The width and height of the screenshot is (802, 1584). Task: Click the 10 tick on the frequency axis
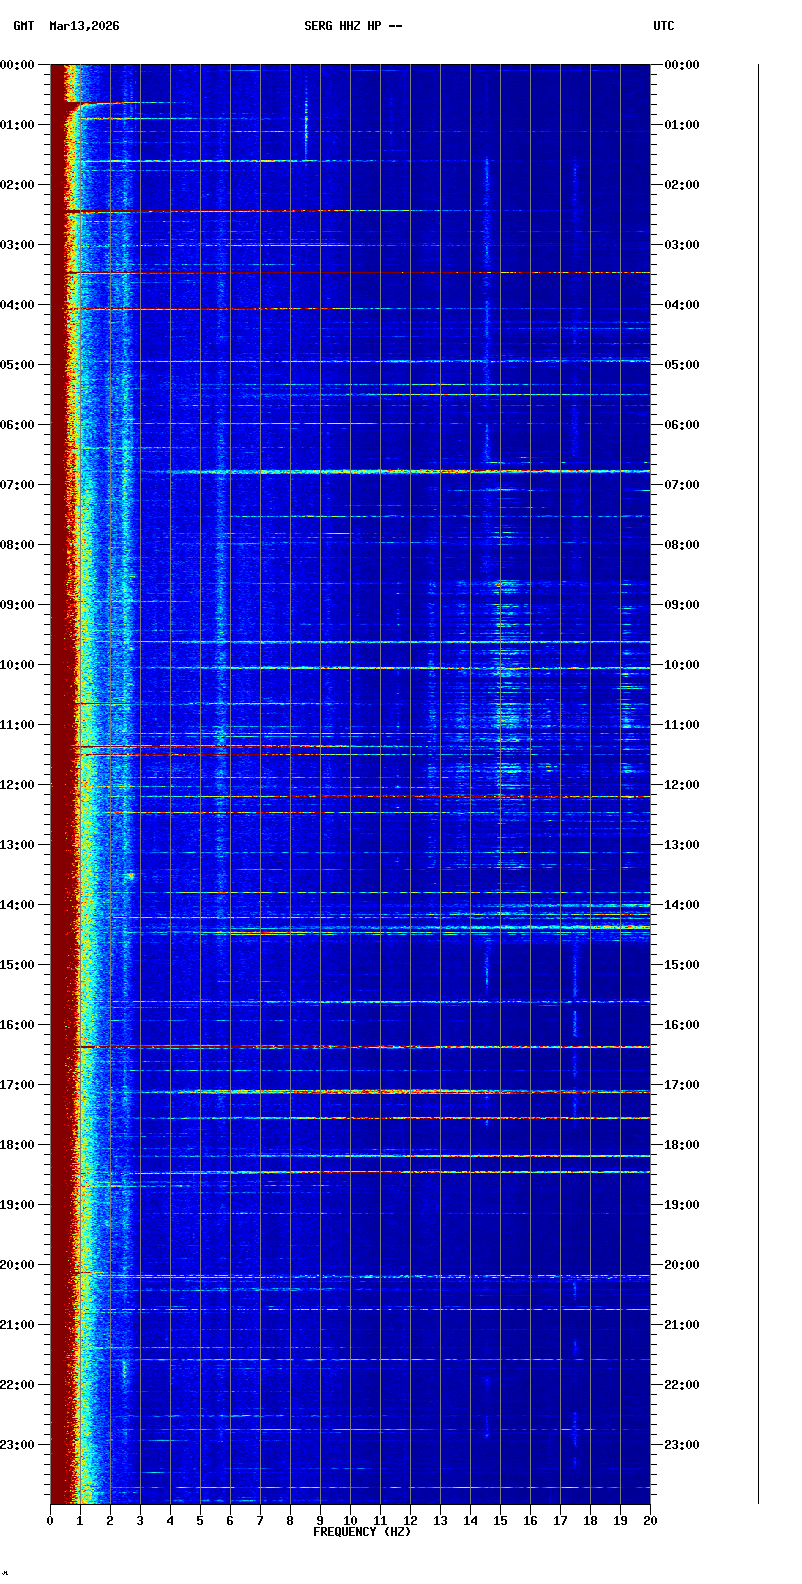[350, 1521]
